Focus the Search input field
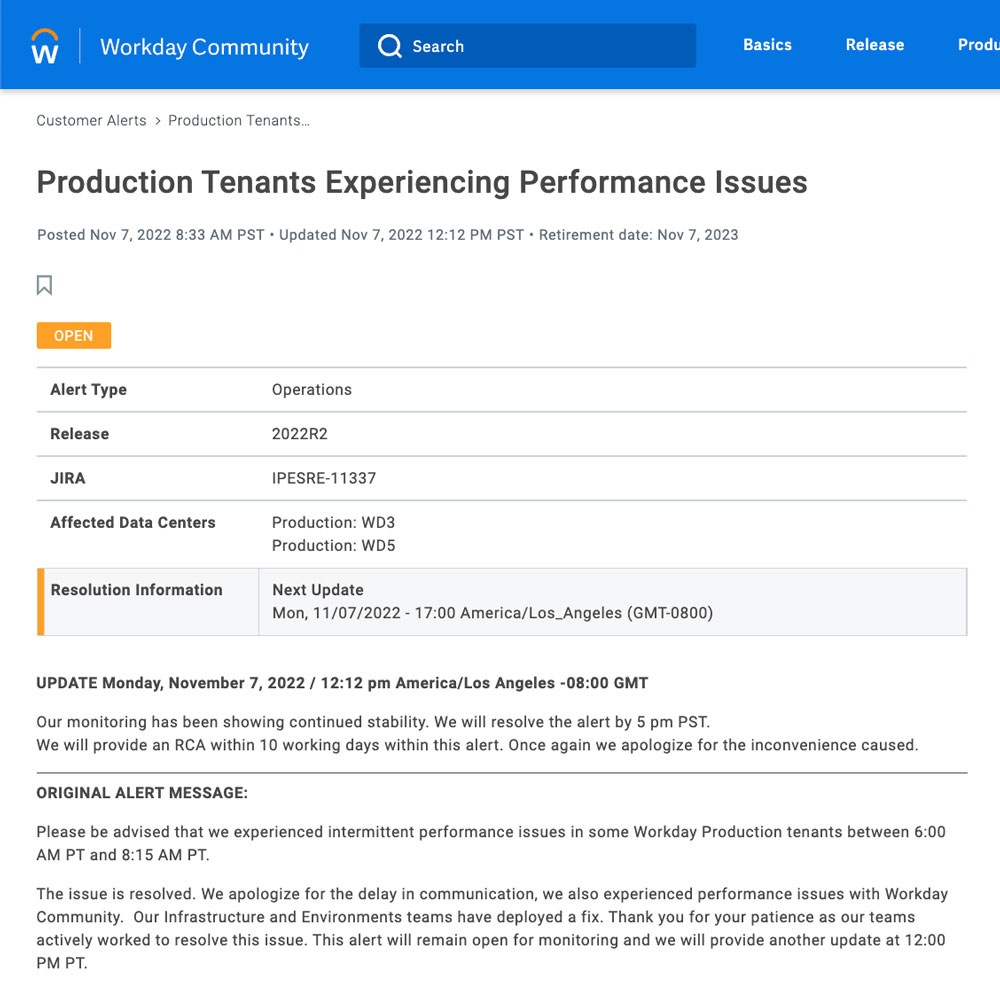This screenshot has width=1000, height=999. point(527,46)
